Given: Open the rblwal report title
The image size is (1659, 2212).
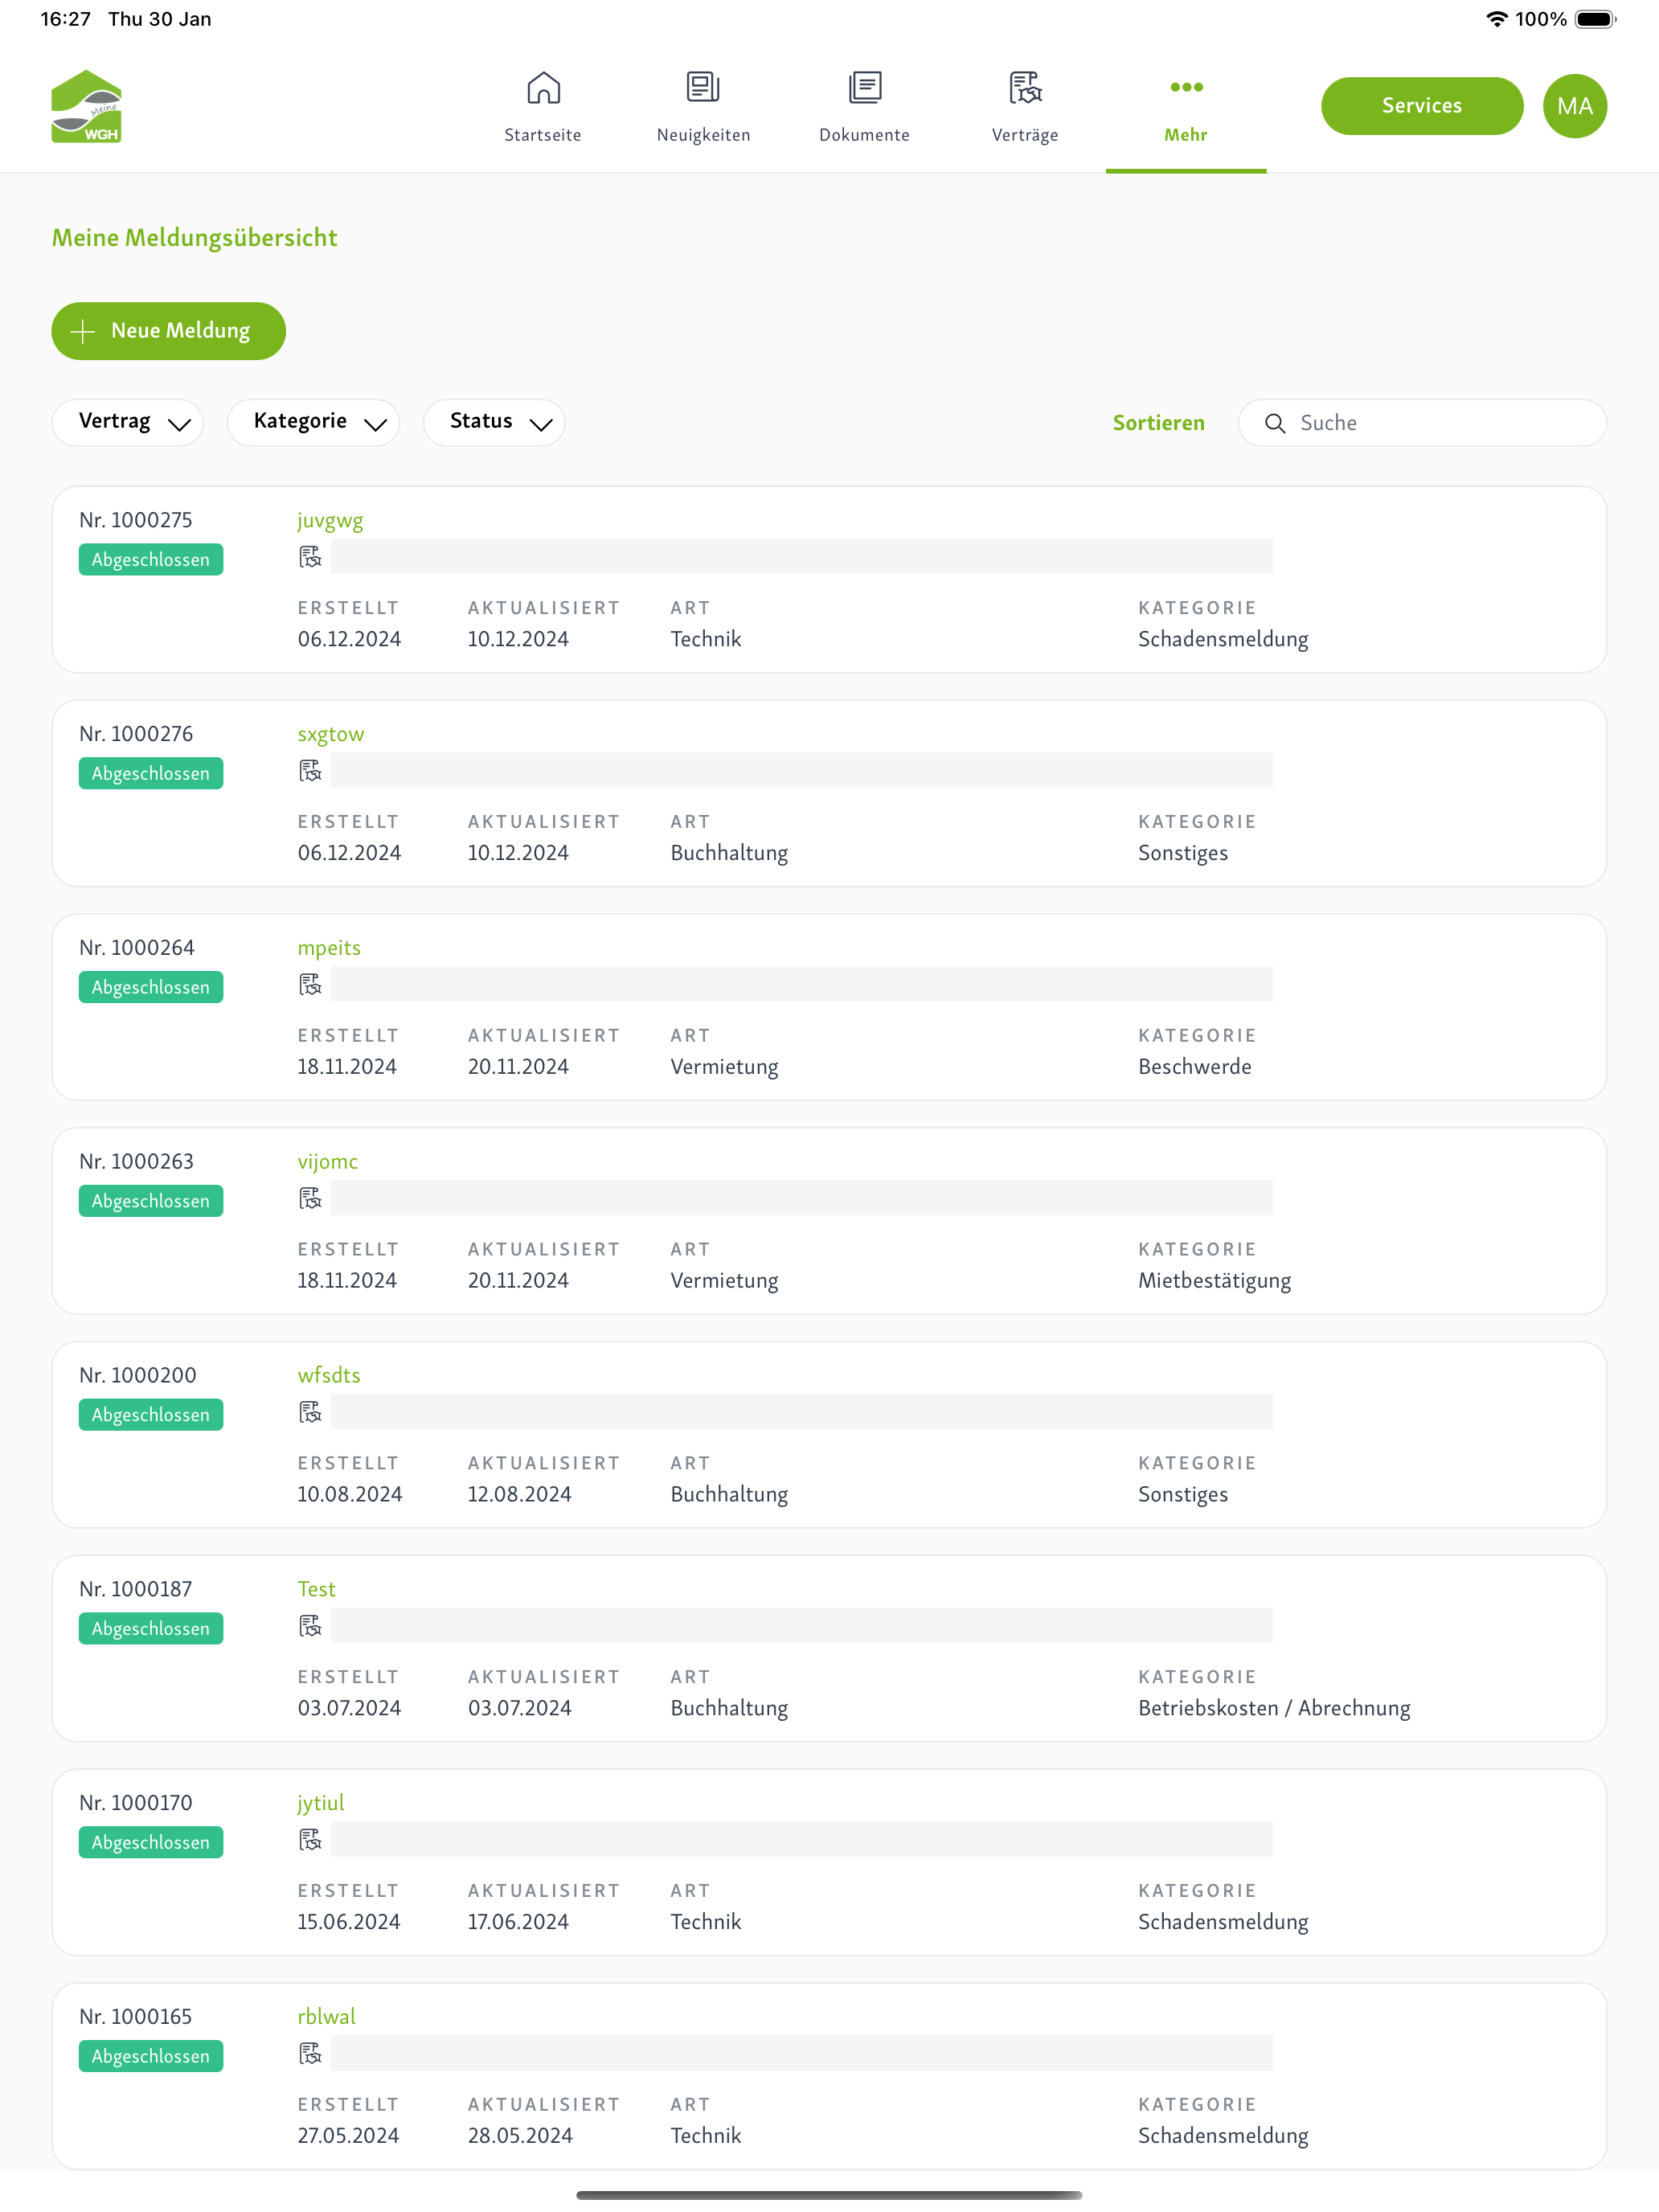Looking at the screenshot, I should (327, 2017).
